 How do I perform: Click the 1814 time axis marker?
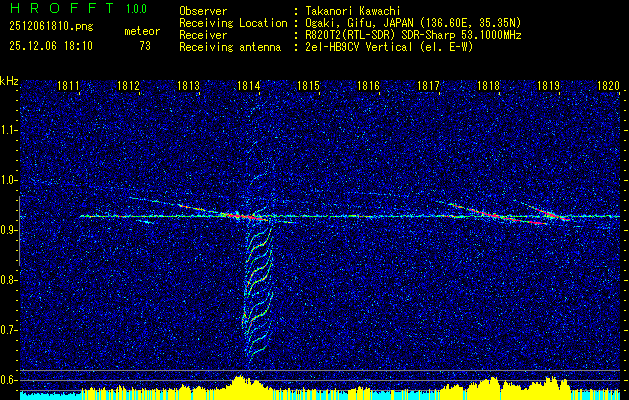(249, 87)
